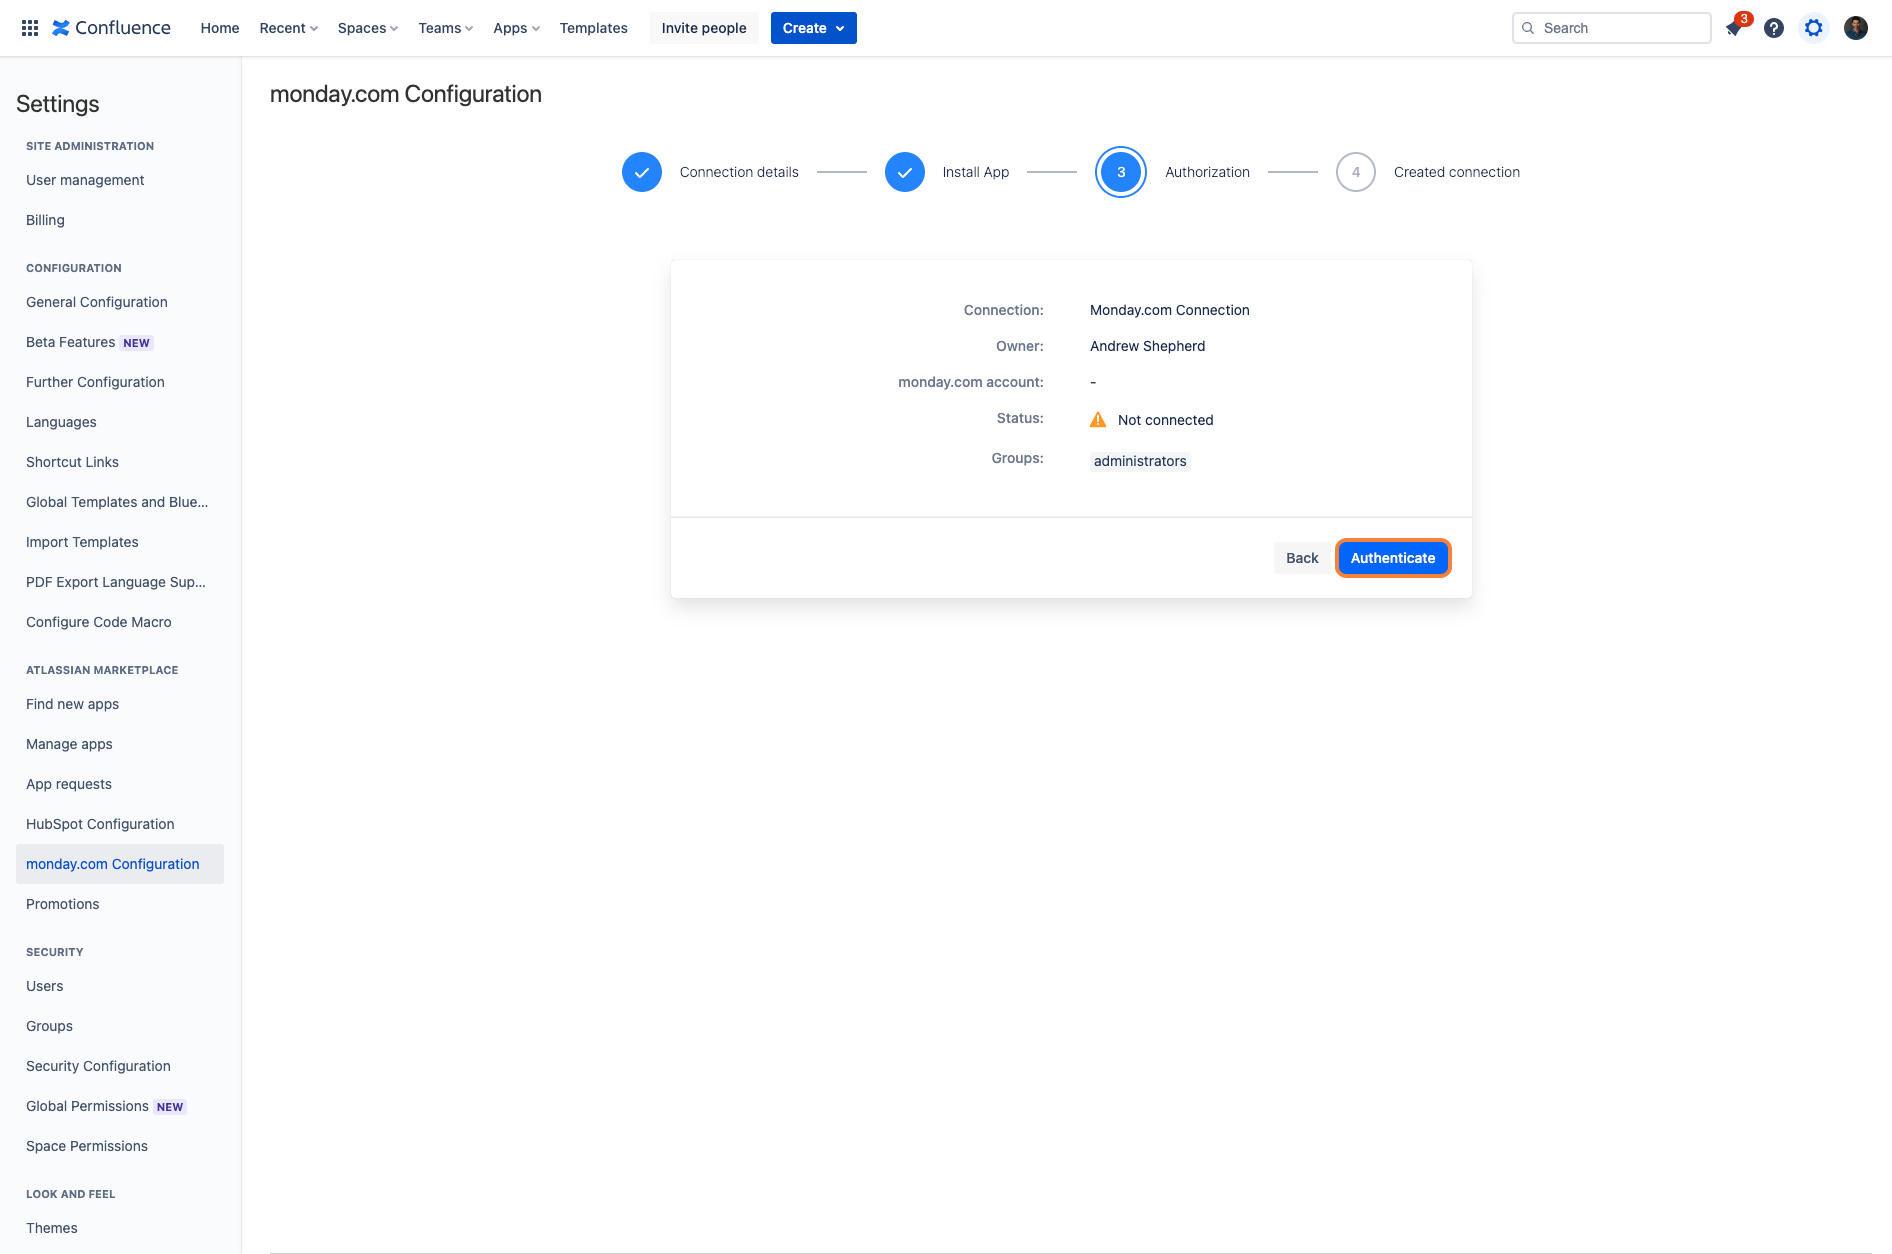This screenshot has width=1892, height=1254.
Task: Click the Install App step label
Action: 976,172
